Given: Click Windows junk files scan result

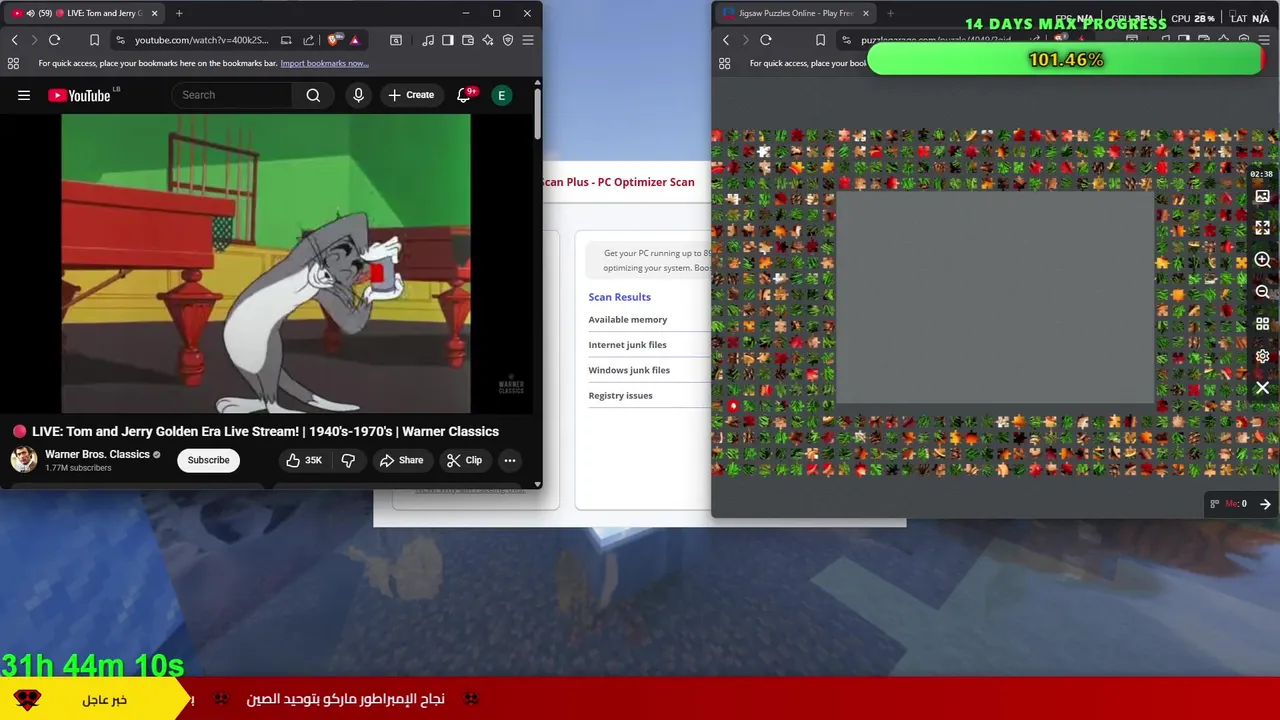Looking at the screenshot, I should point(629,370).
